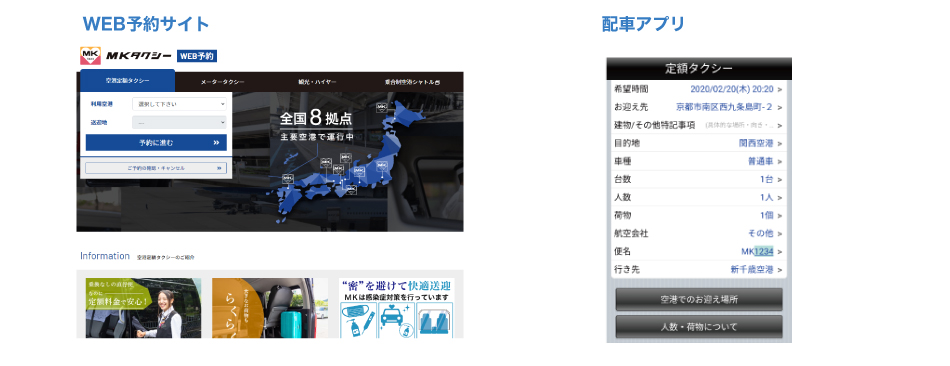Click the 建物/その他特記事項 field
This screenshot has height=366, width=950.
(x=699, y=125)
